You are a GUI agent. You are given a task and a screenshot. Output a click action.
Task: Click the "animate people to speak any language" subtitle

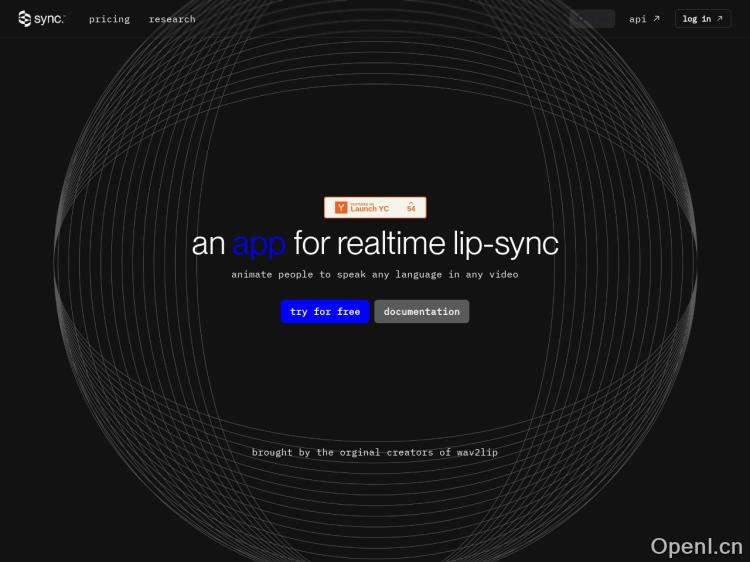coord(375,275)
